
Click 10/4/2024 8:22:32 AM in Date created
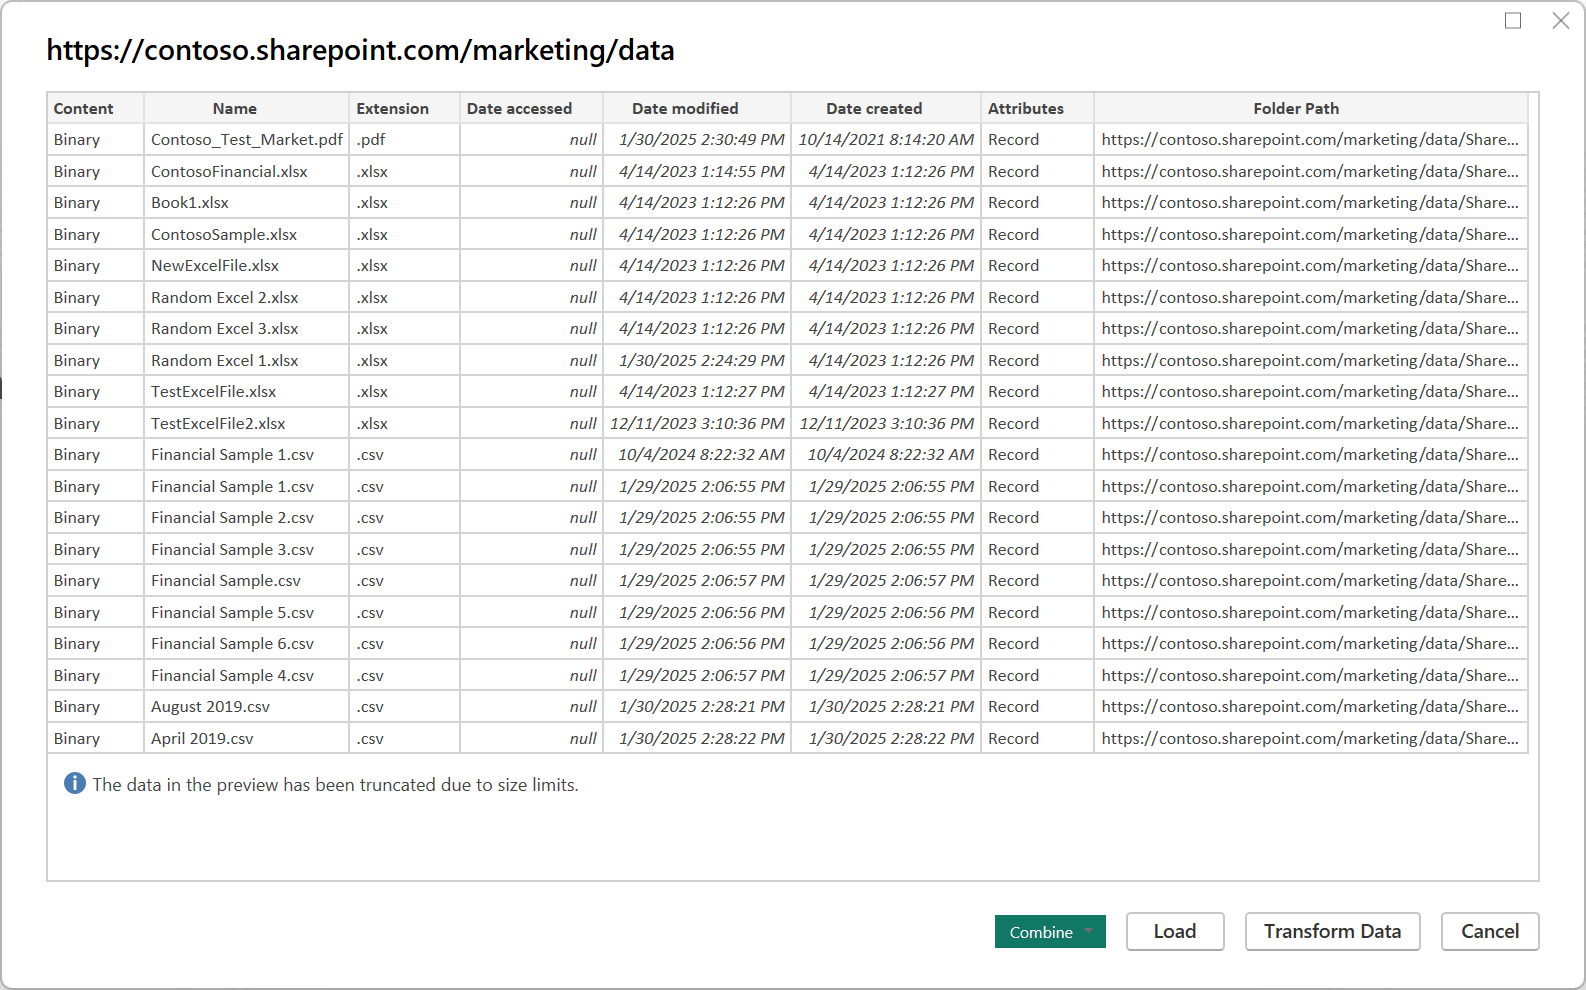886,454
